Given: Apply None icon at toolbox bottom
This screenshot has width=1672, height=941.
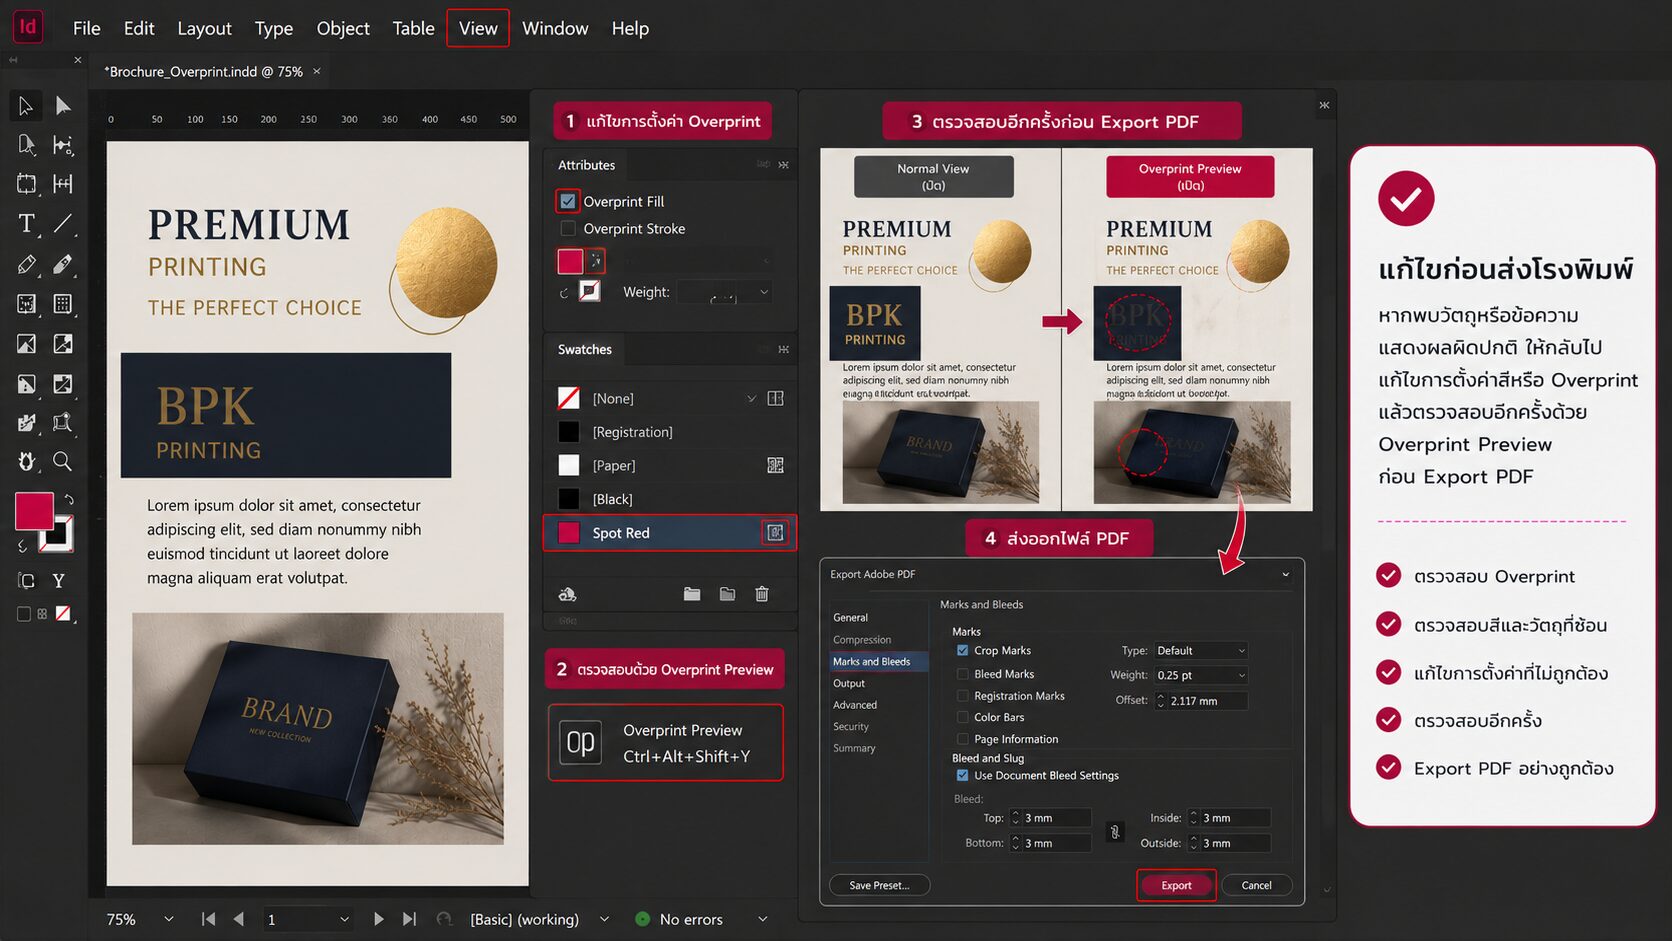Looking at the screenshot, I should coord(63,614).
